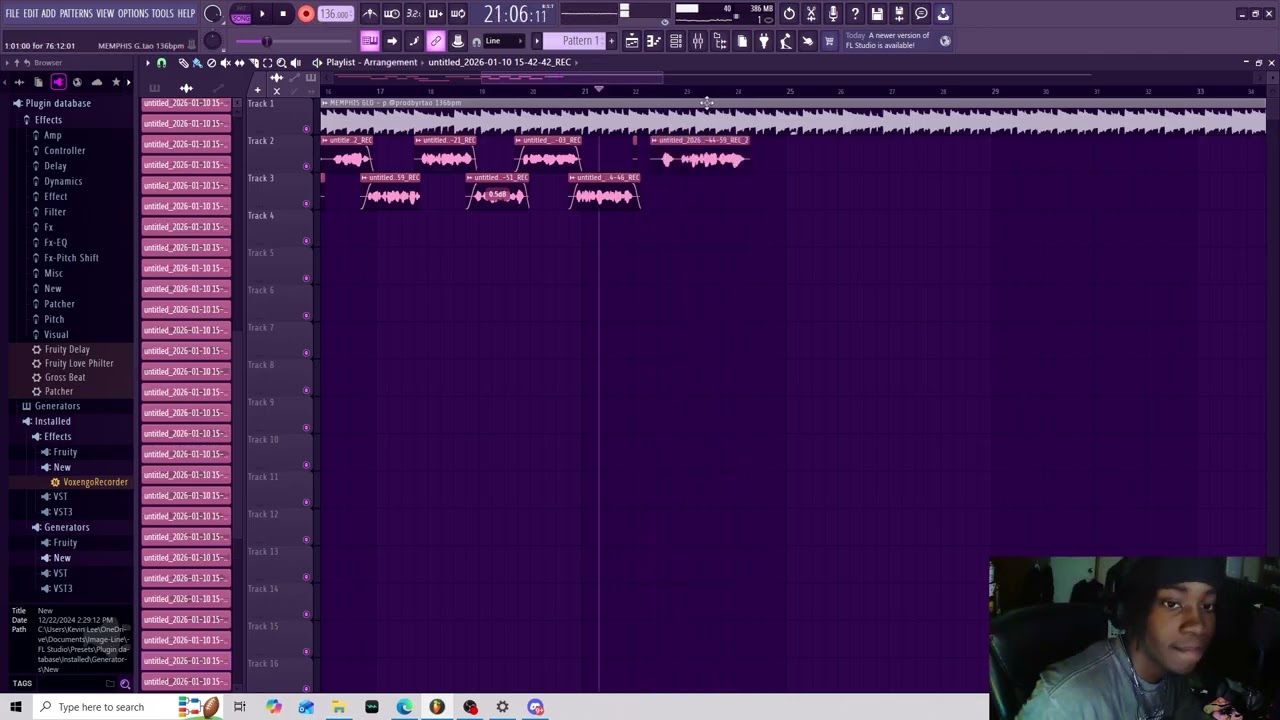1280x720 pixels.
Task: Stop playback with the stop button
Action: click(x=283, y=14)
